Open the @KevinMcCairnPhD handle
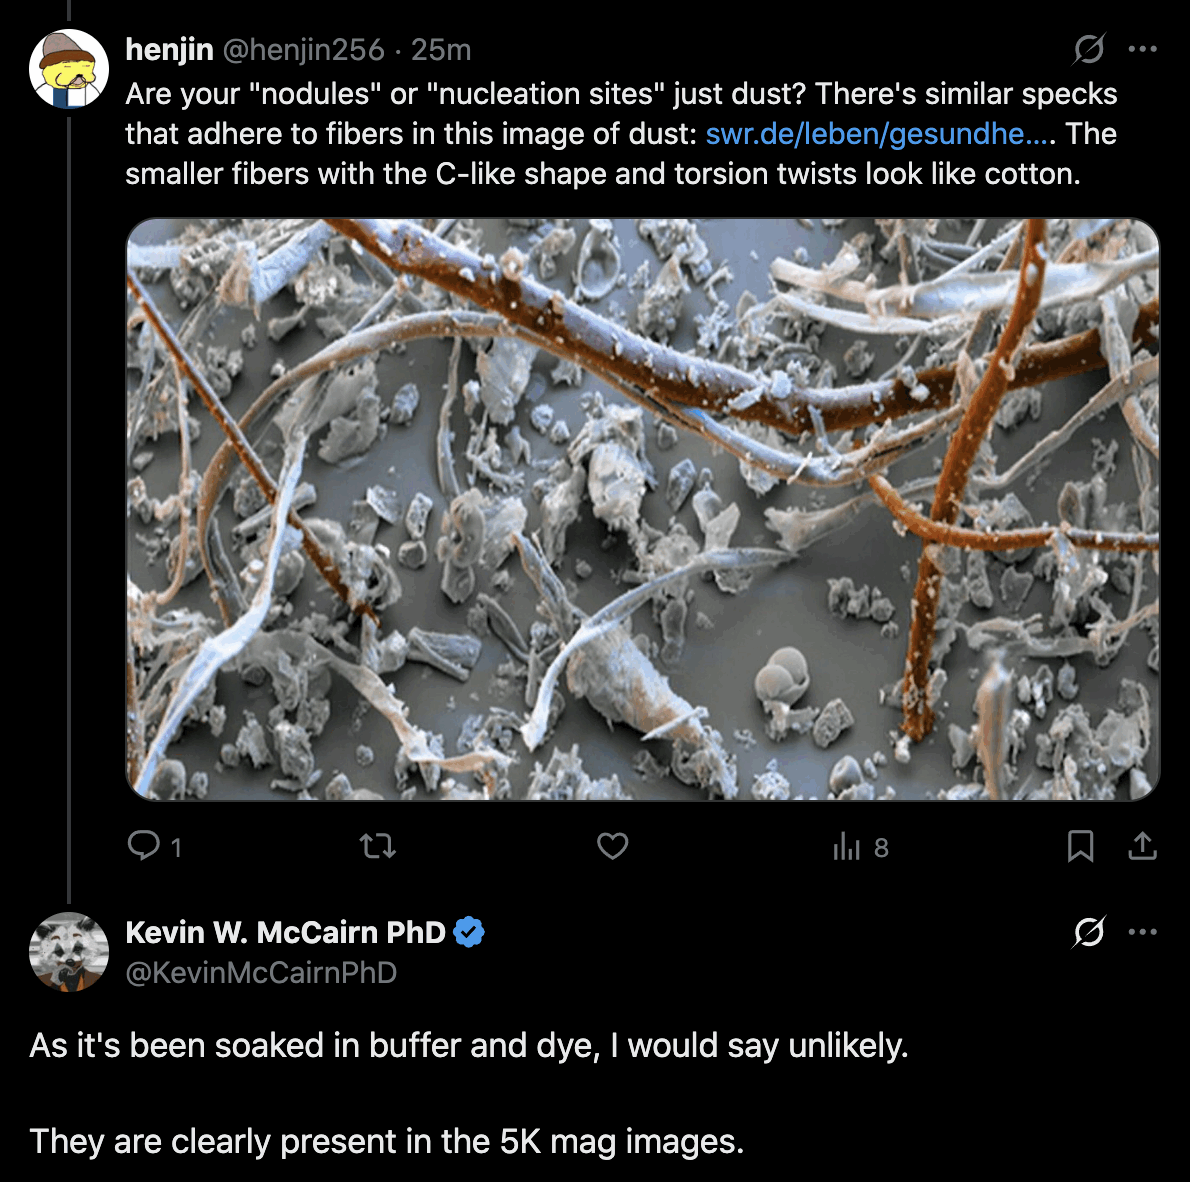Viewport: 1190px width, 1182px height. pos(261,972)
